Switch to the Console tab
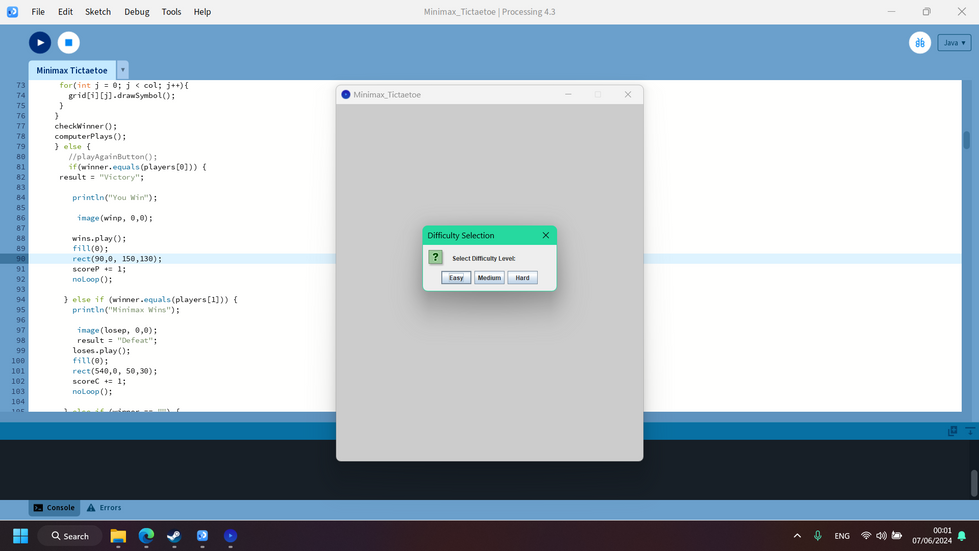This screenshot has height=551, width=979. tap(54, 507)
